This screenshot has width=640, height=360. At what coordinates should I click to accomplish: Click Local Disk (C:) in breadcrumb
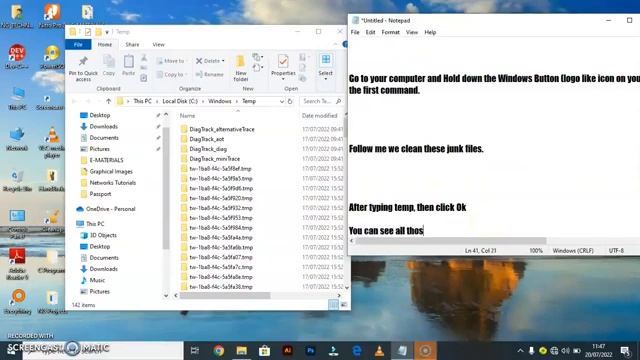180,101
